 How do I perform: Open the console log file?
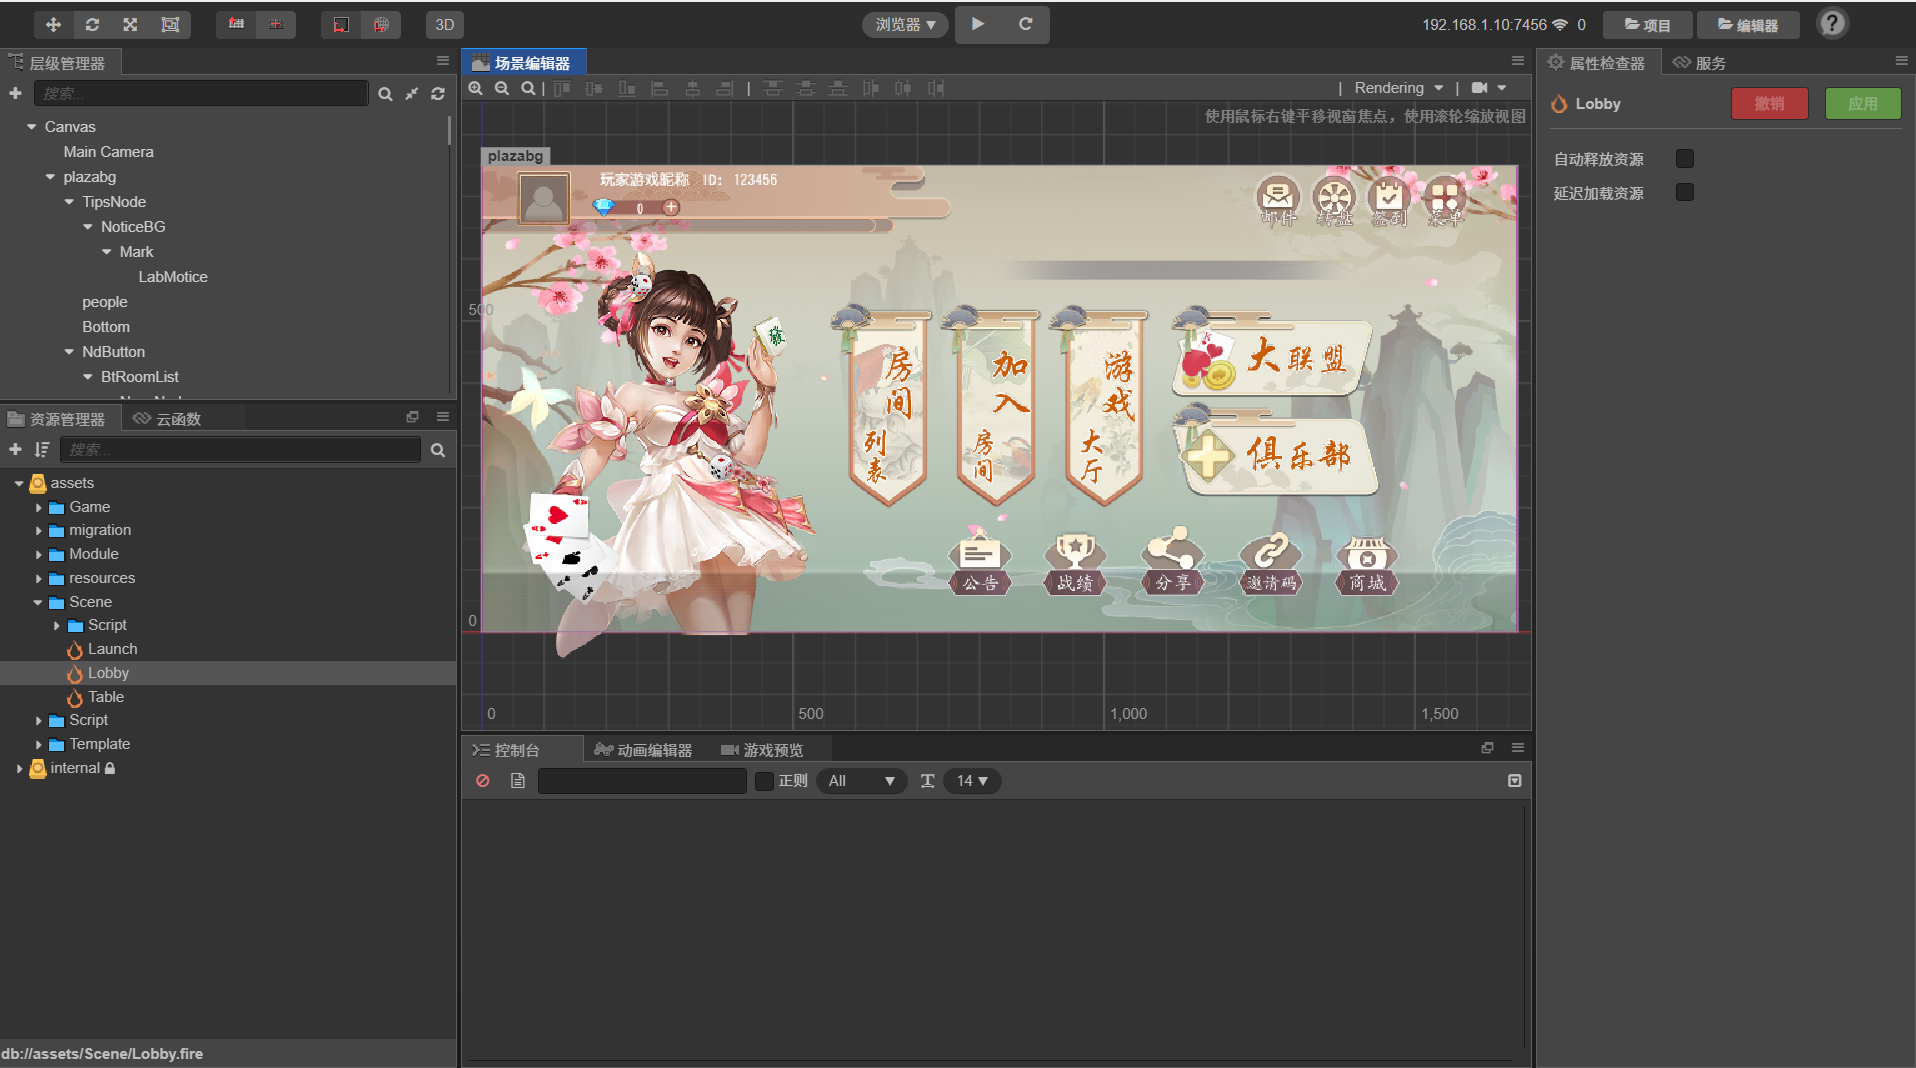[517, 780]
